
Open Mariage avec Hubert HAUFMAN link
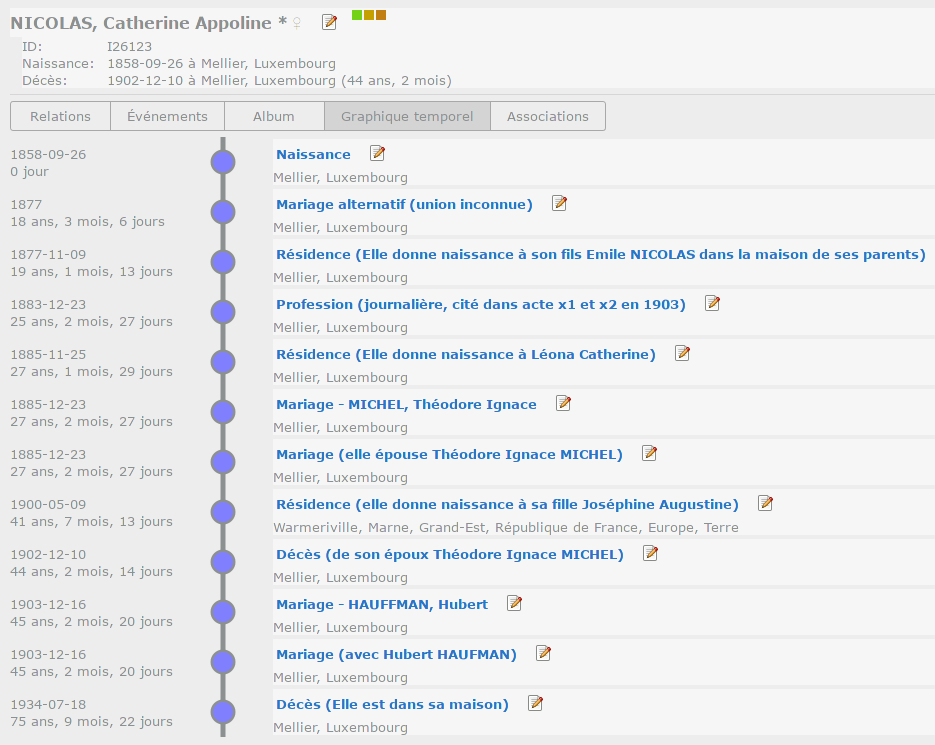click(x=396, y=654)
